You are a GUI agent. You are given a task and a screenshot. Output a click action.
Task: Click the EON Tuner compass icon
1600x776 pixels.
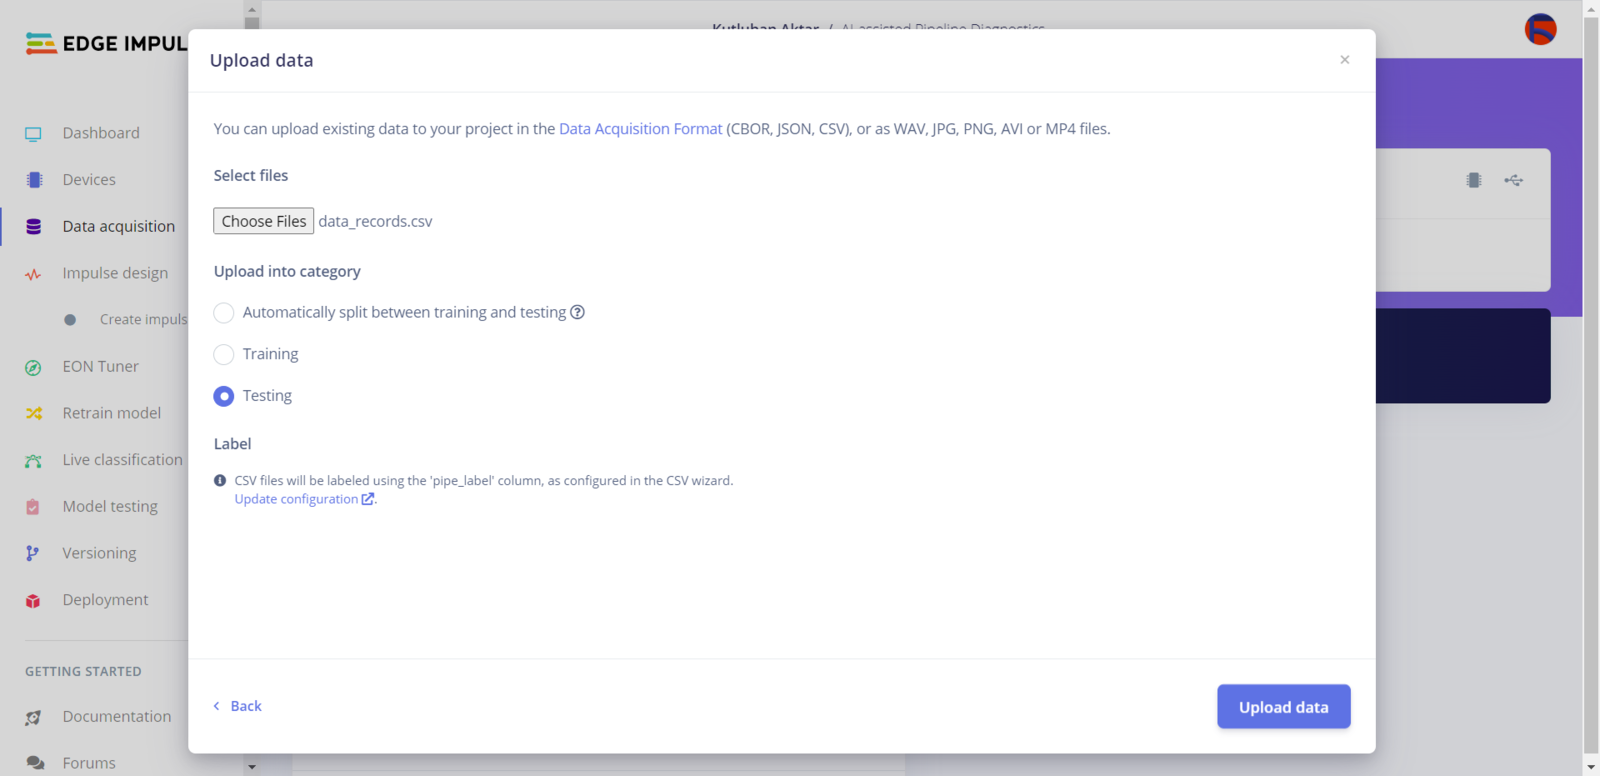point(33,367)
